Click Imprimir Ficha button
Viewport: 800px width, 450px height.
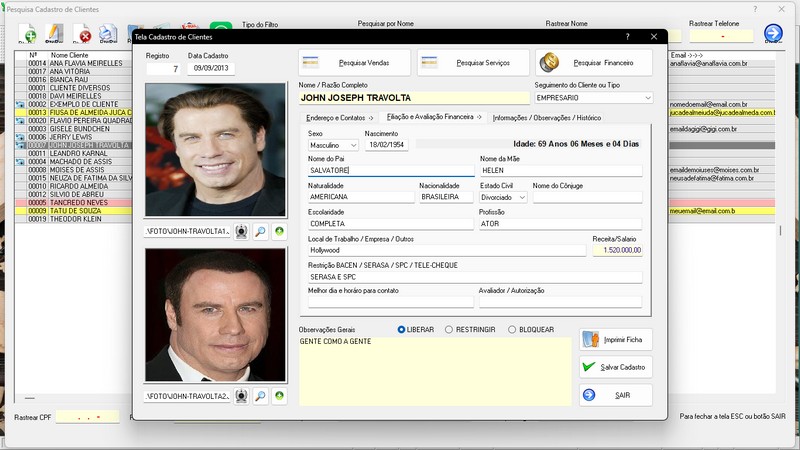[616, 340]
